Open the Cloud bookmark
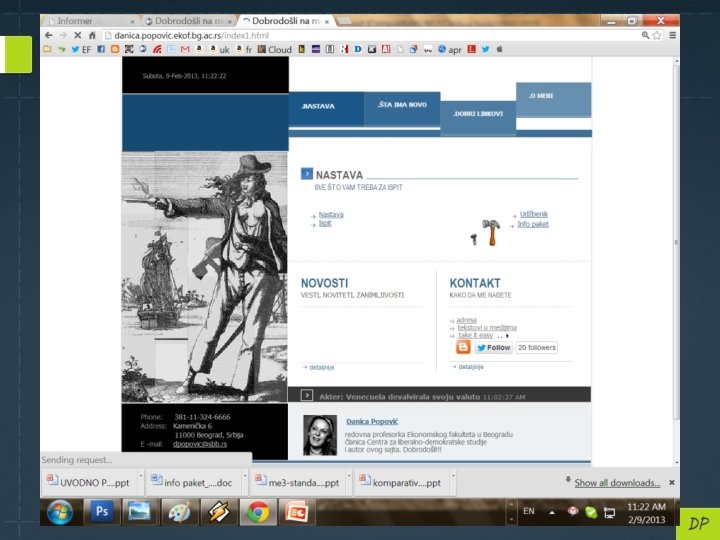The image size is (720, 540). click(274, 49)
